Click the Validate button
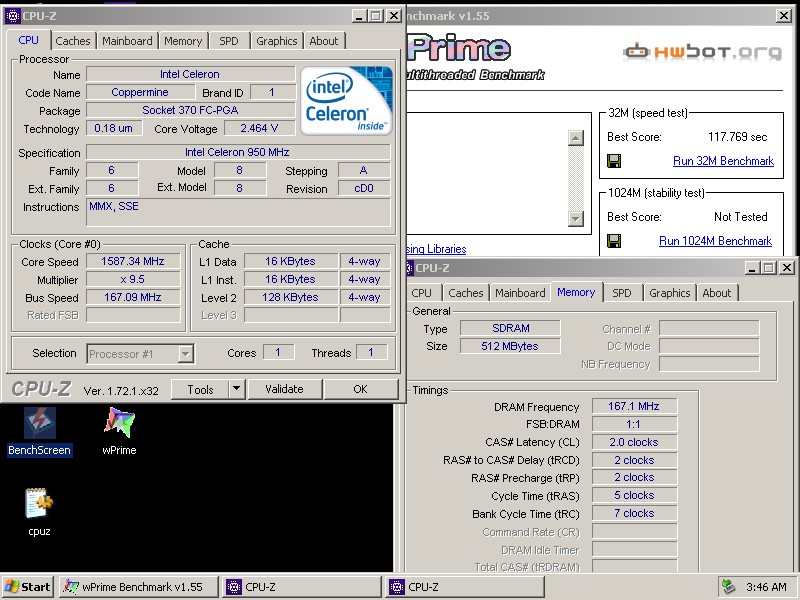This screenshot has width=800, height=600. click(285, 389)
